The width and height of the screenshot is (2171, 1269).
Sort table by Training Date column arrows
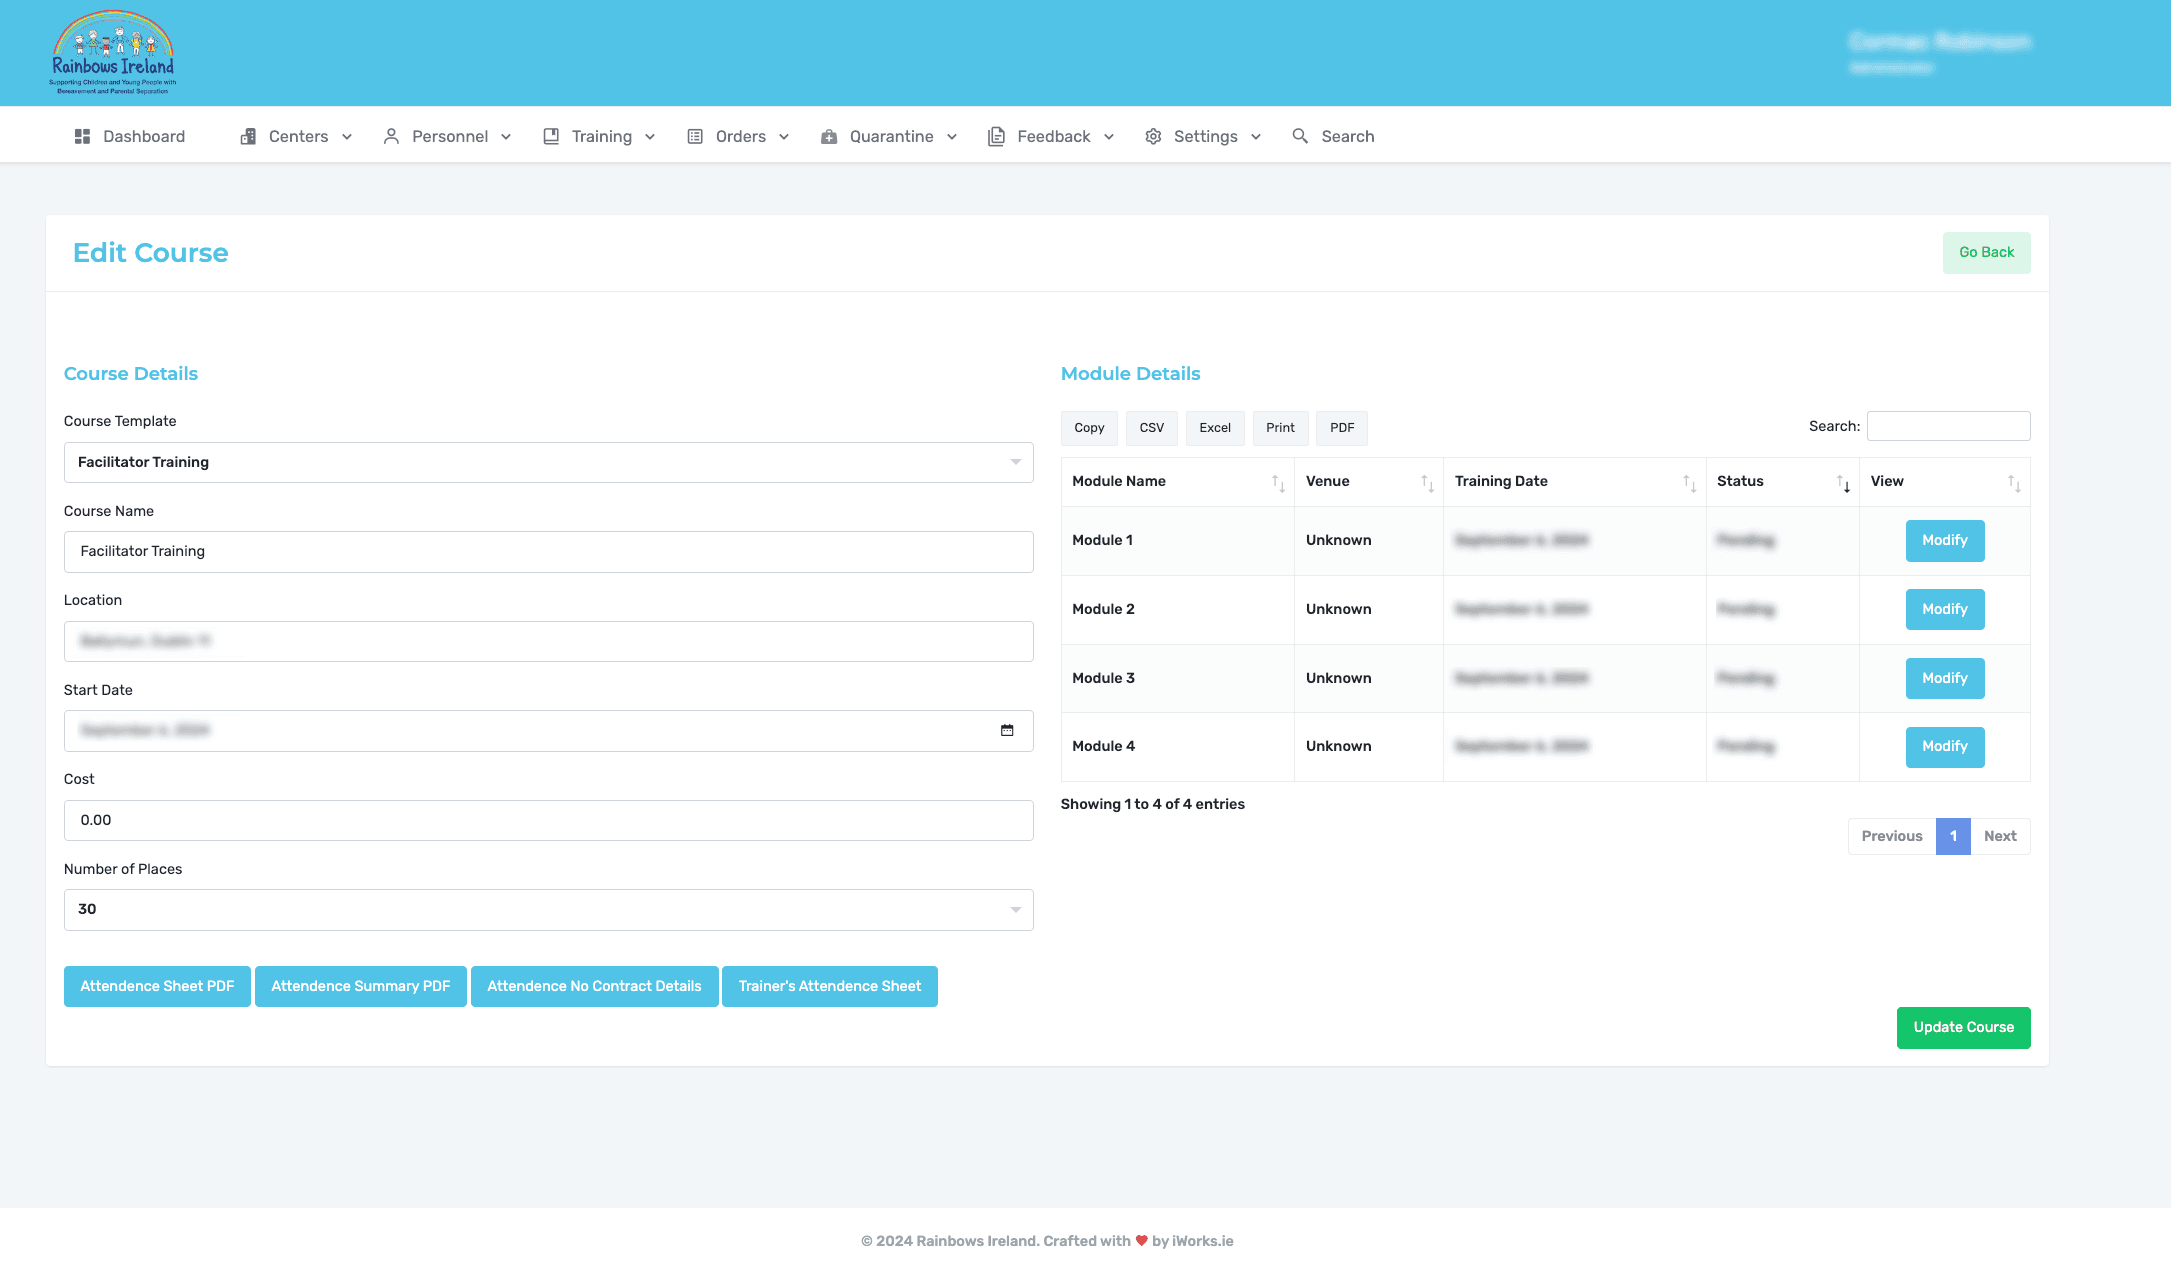[1689, 483]
